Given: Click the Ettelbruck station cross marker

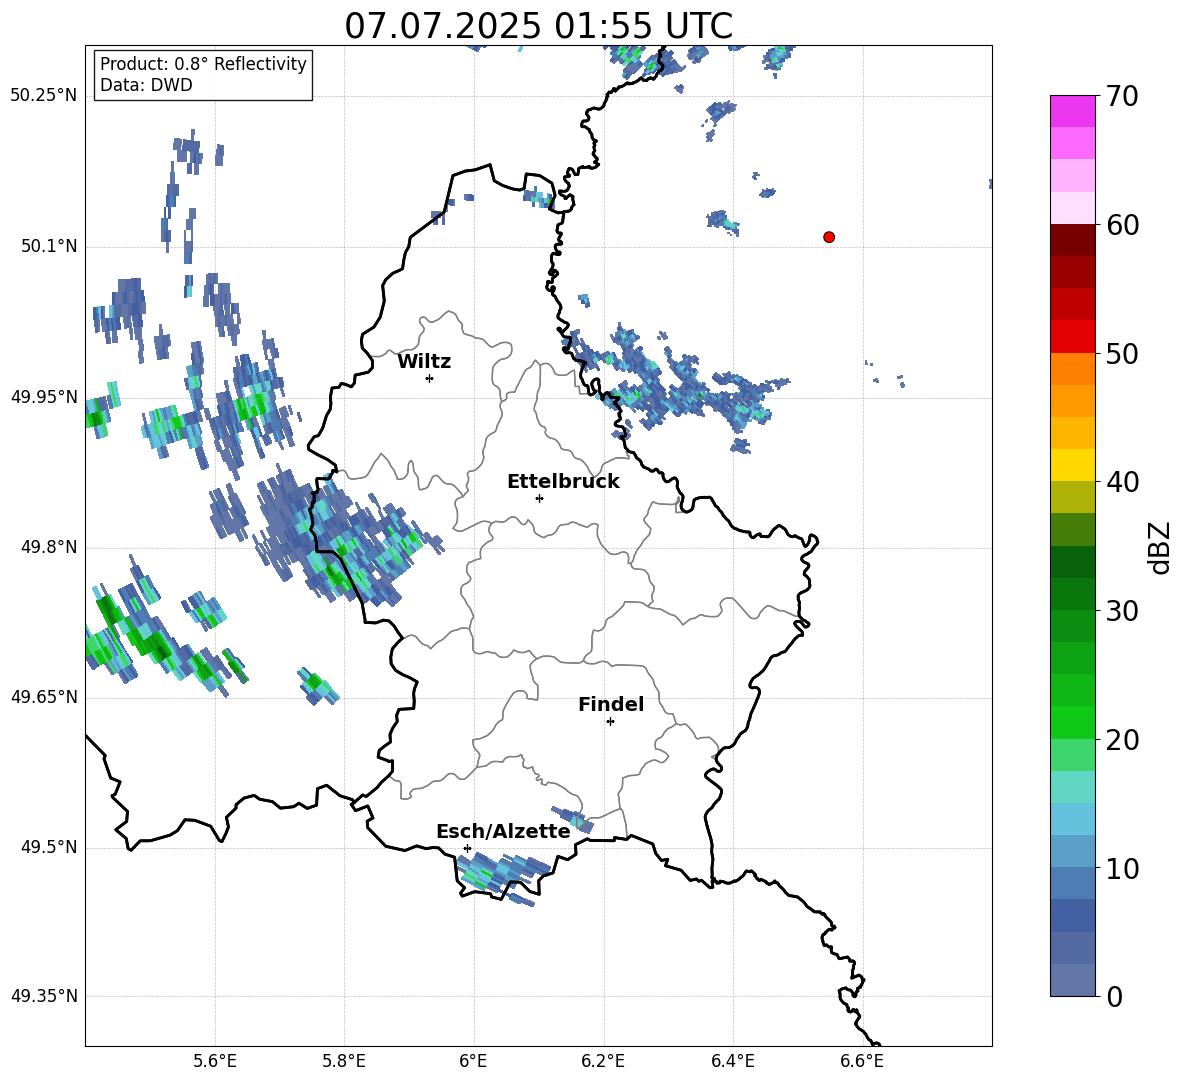Looking at the screenshot, I should point(539,498).
